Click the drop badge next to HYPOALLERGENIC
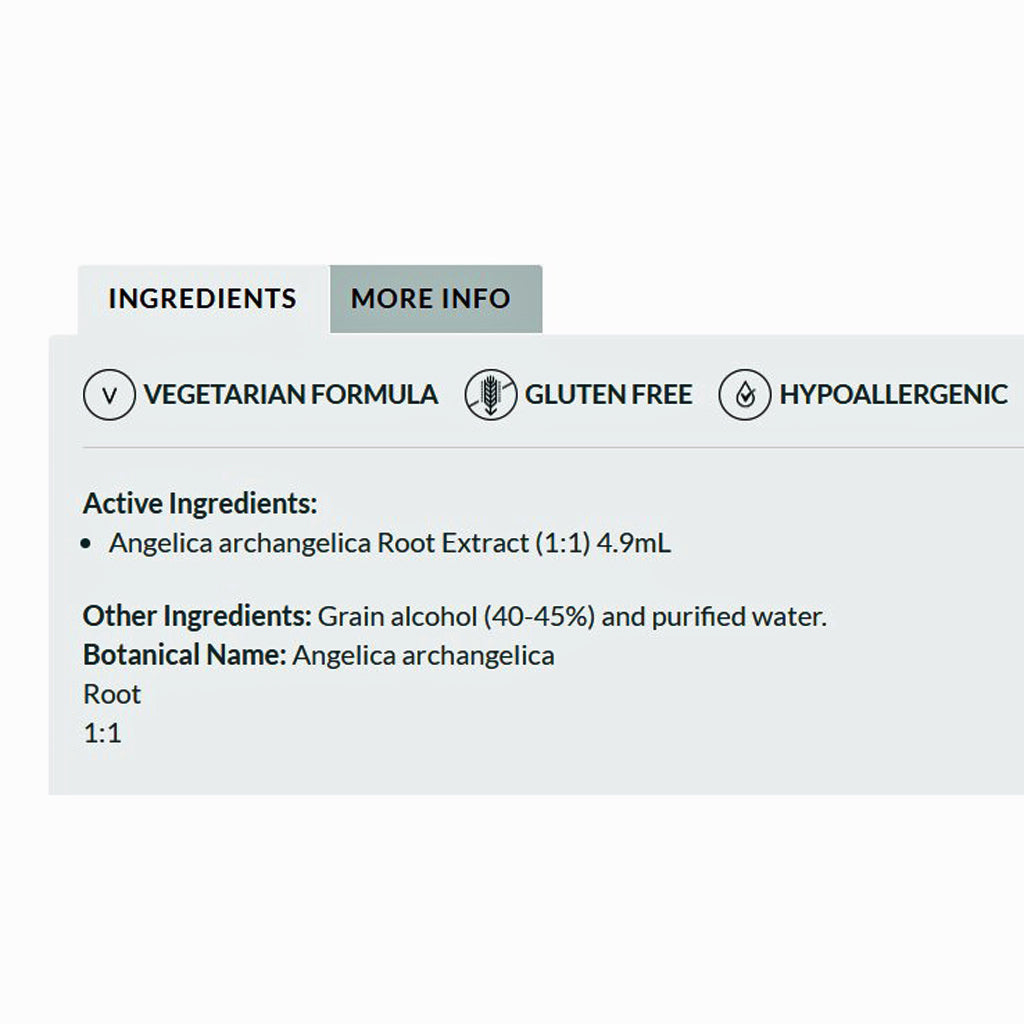1024x1024 pixels. [x=744, y=394]
